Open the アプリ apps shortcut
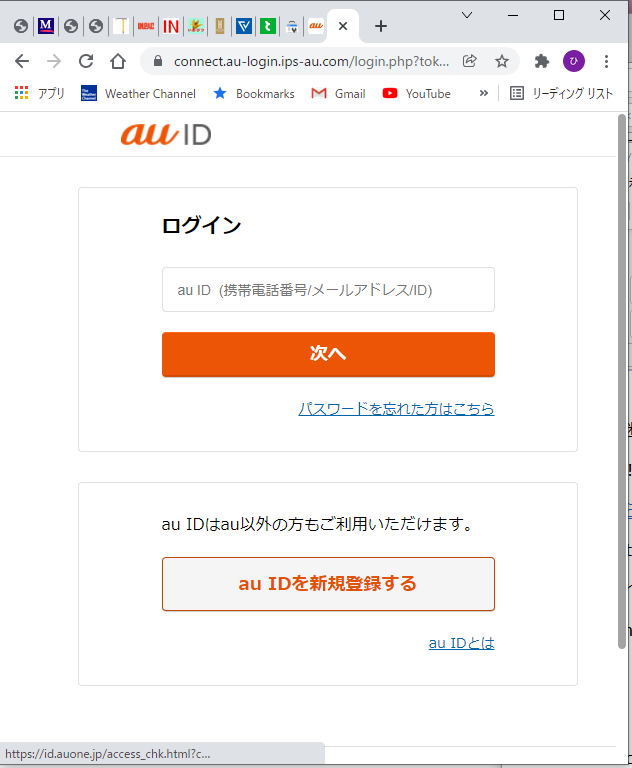Screen dimensions: 632x768 coord(40,93)
